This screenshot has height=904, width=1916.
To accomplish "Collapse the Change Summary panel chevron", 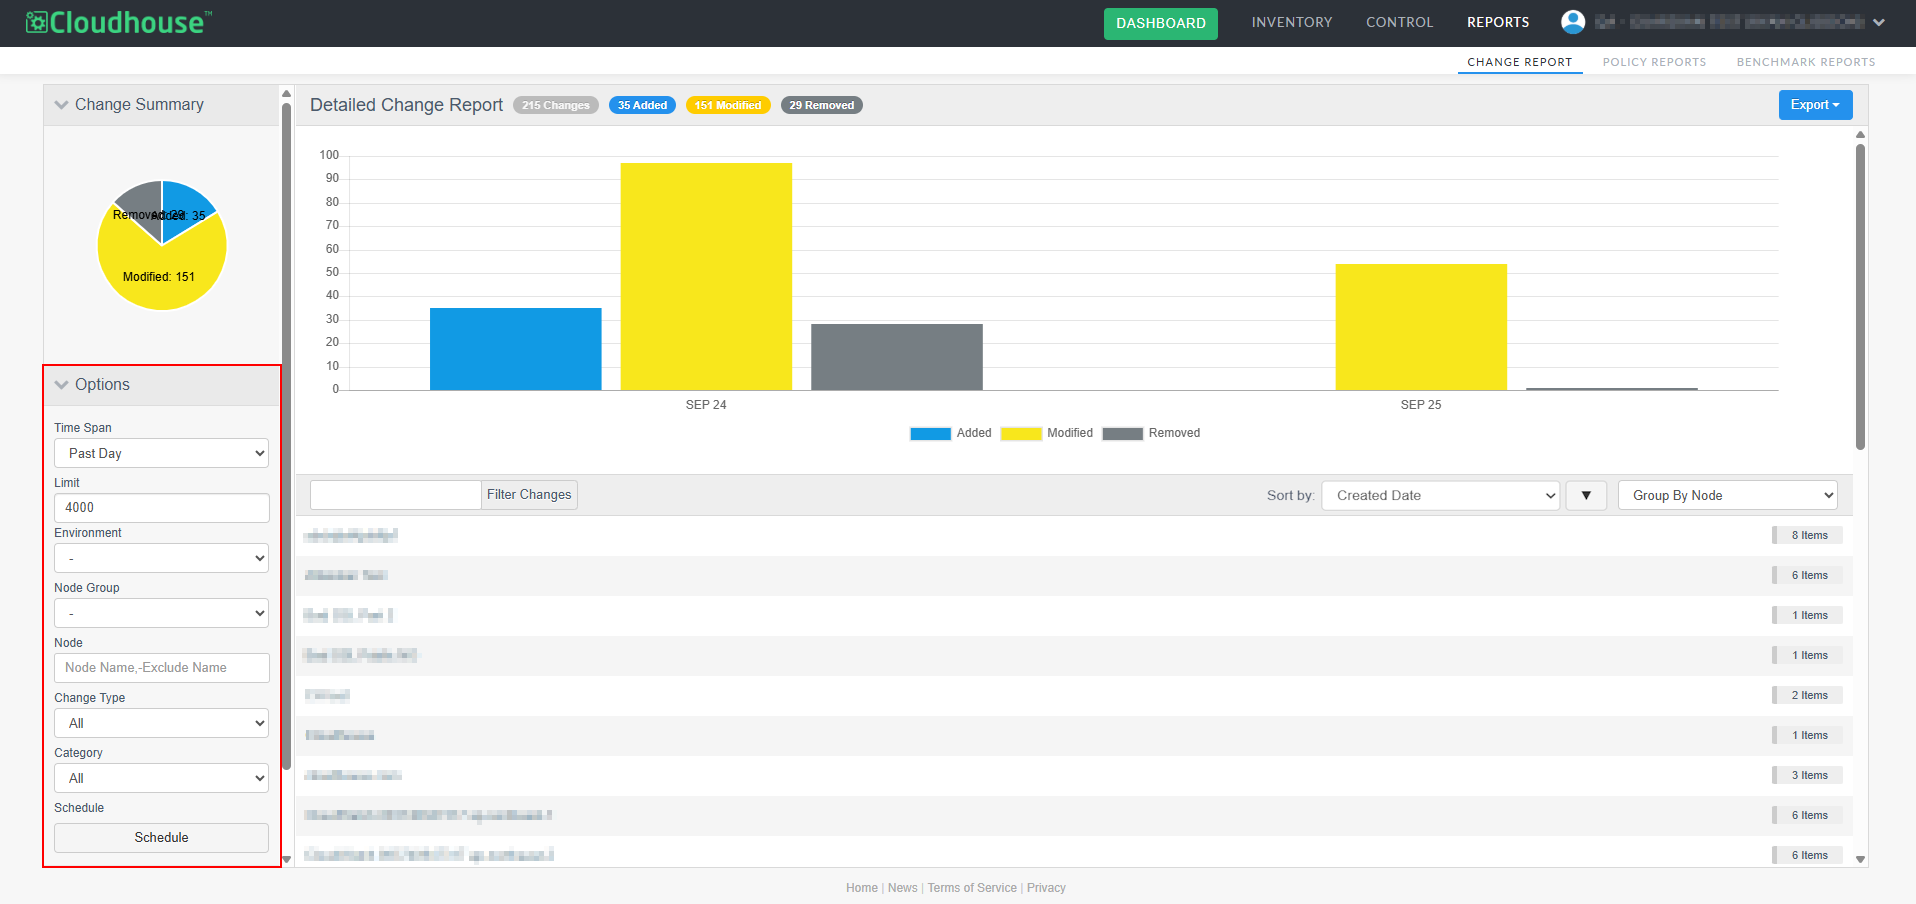I will click(x=62, y=105).
